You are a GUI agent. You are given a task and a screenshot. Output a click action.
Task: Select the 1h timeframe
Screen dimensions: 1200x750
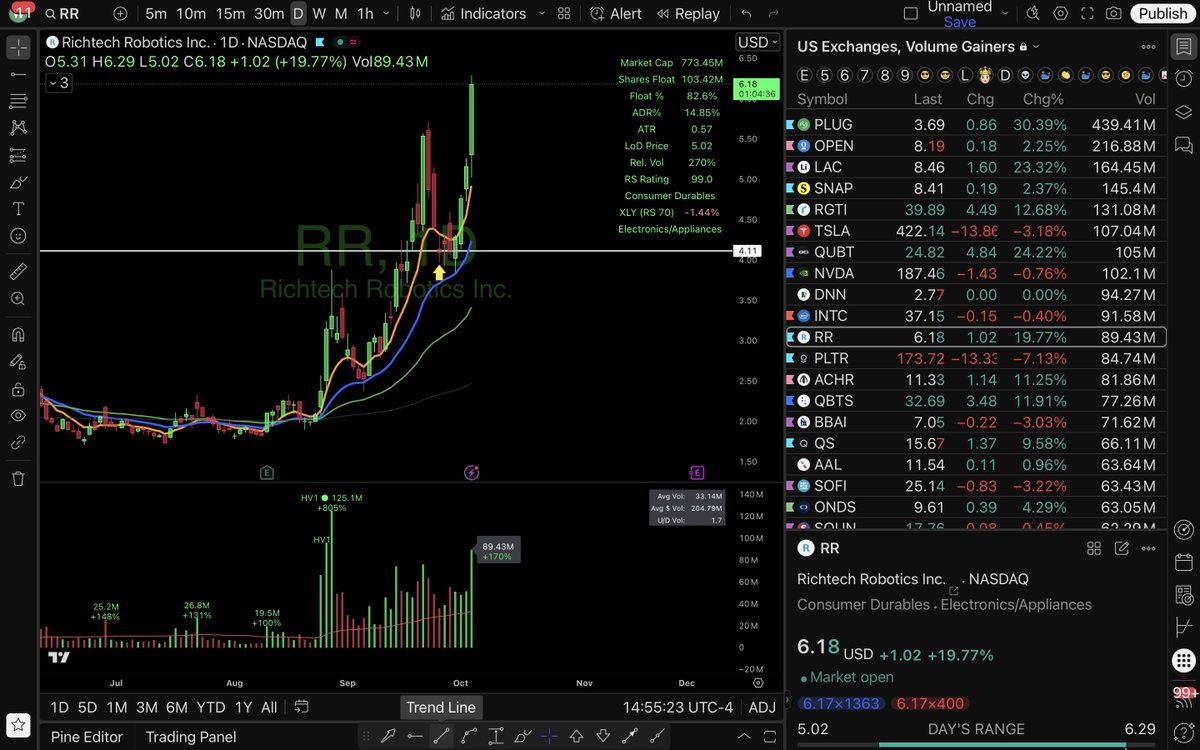(365, 14)
